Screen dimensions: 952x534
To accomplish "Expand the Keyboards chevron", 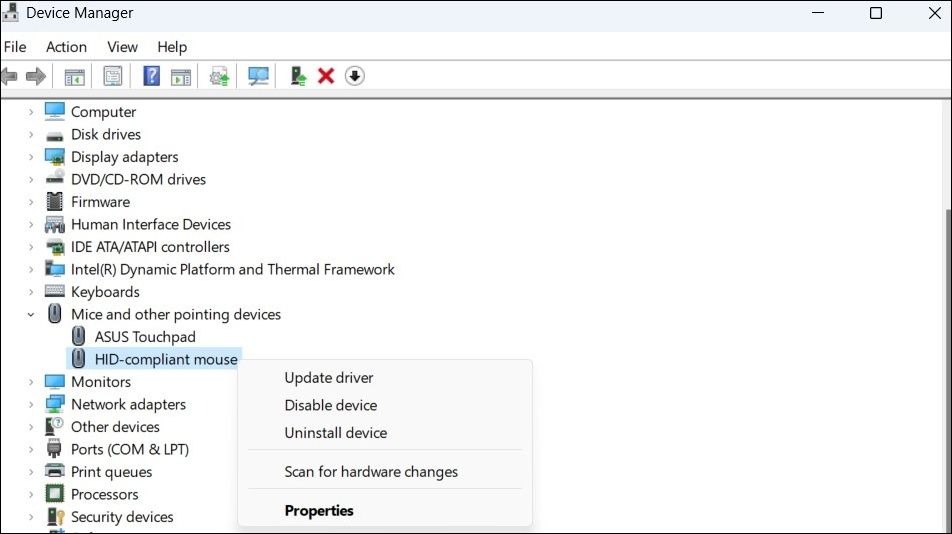I will point(31,292).
